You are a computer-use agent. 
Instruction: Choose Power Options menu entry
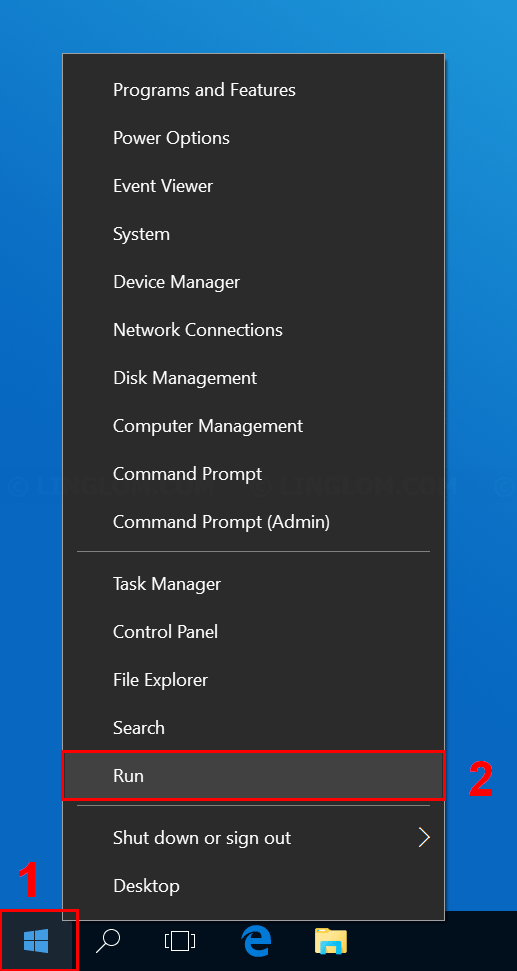point(253,138)
